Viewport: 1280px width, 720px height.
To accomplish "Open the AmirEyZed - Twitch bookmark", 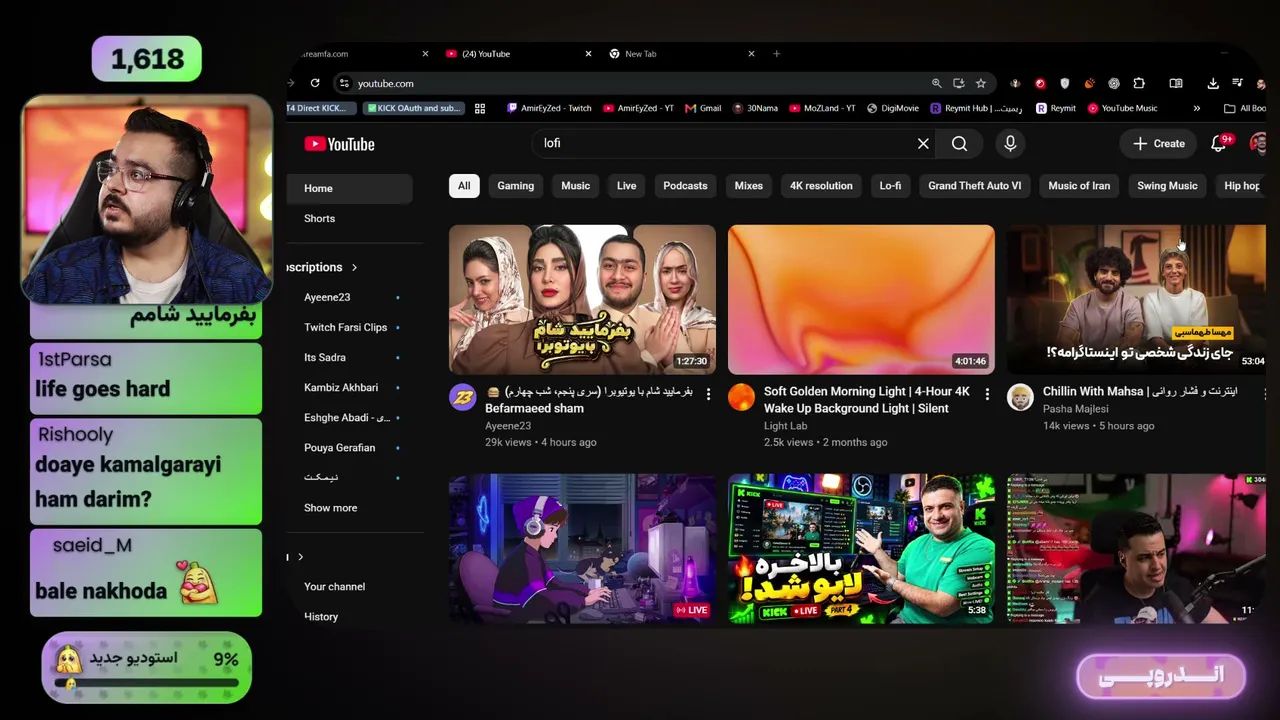I will click(549, 108).
